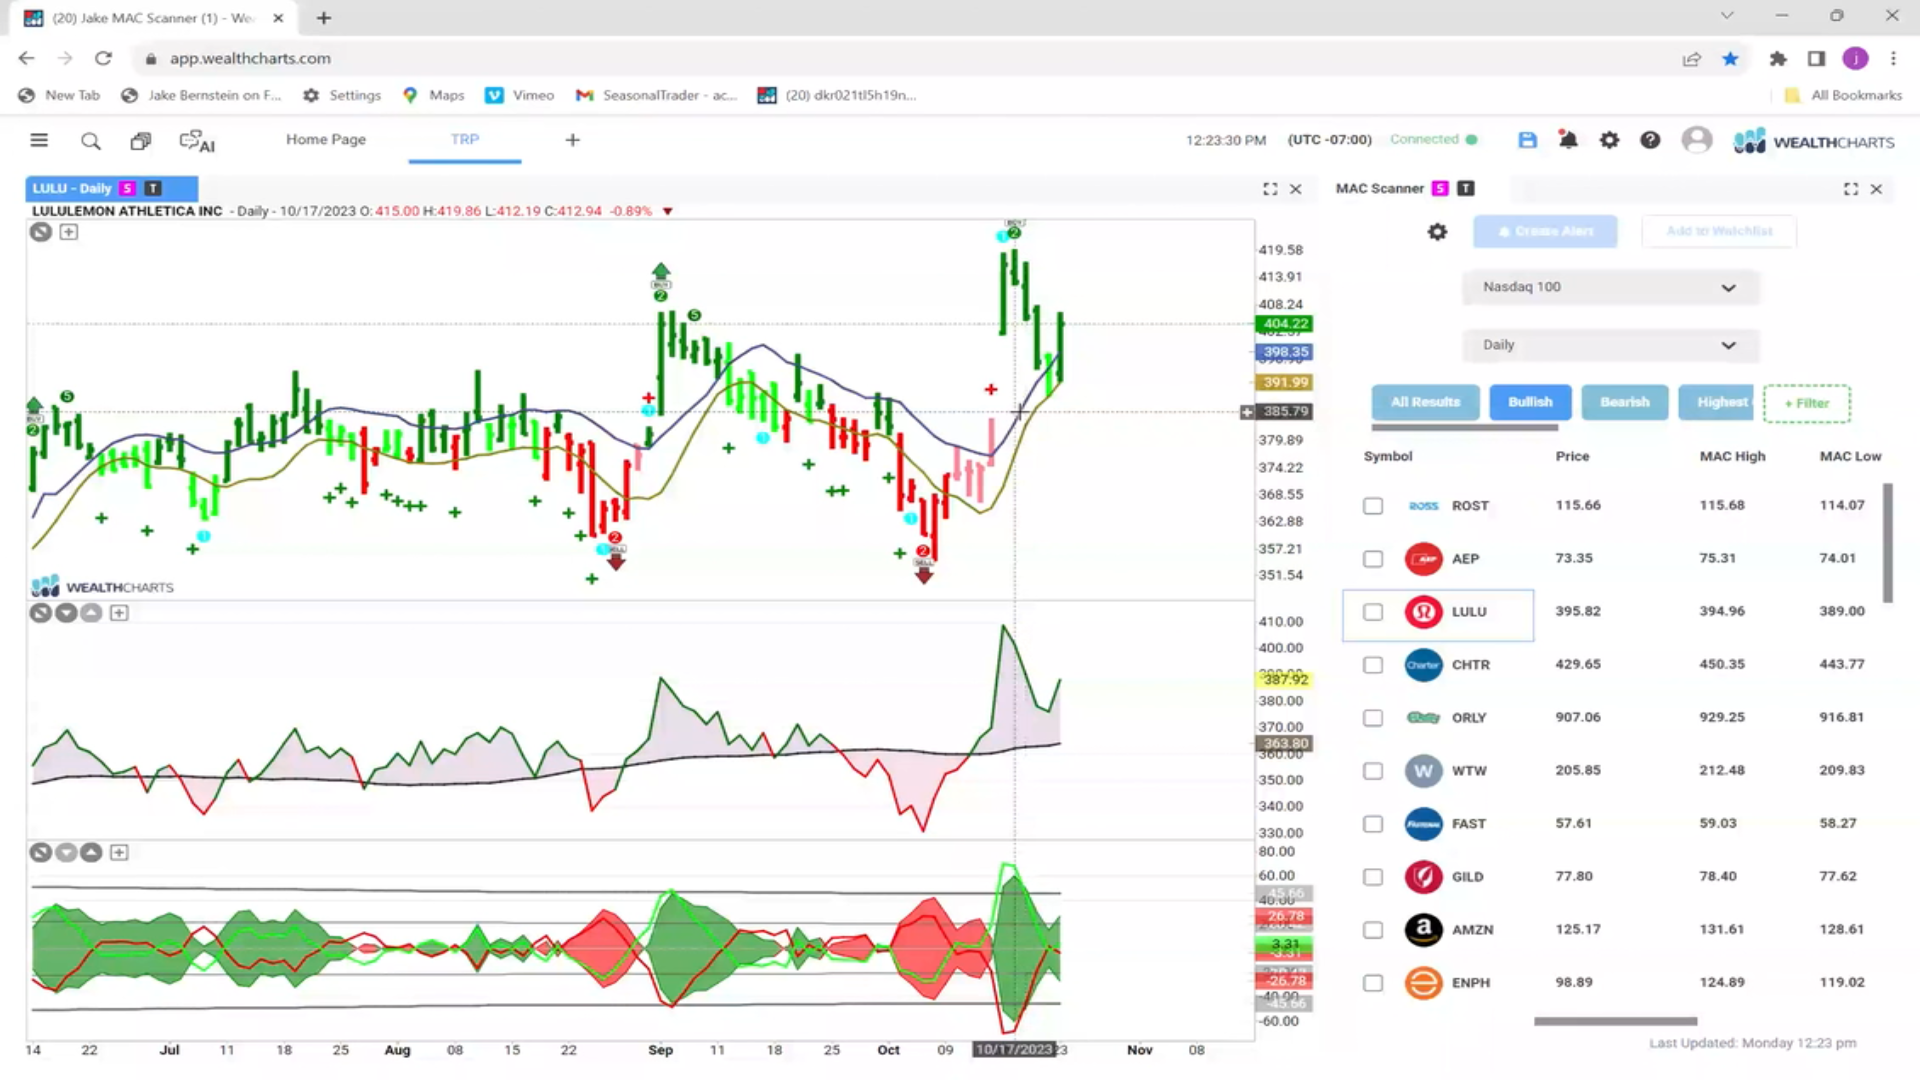The height and width of the screenshot is (1080, 1920).
Task: Open the layout windows icon
Action: (x=141, y=141)
